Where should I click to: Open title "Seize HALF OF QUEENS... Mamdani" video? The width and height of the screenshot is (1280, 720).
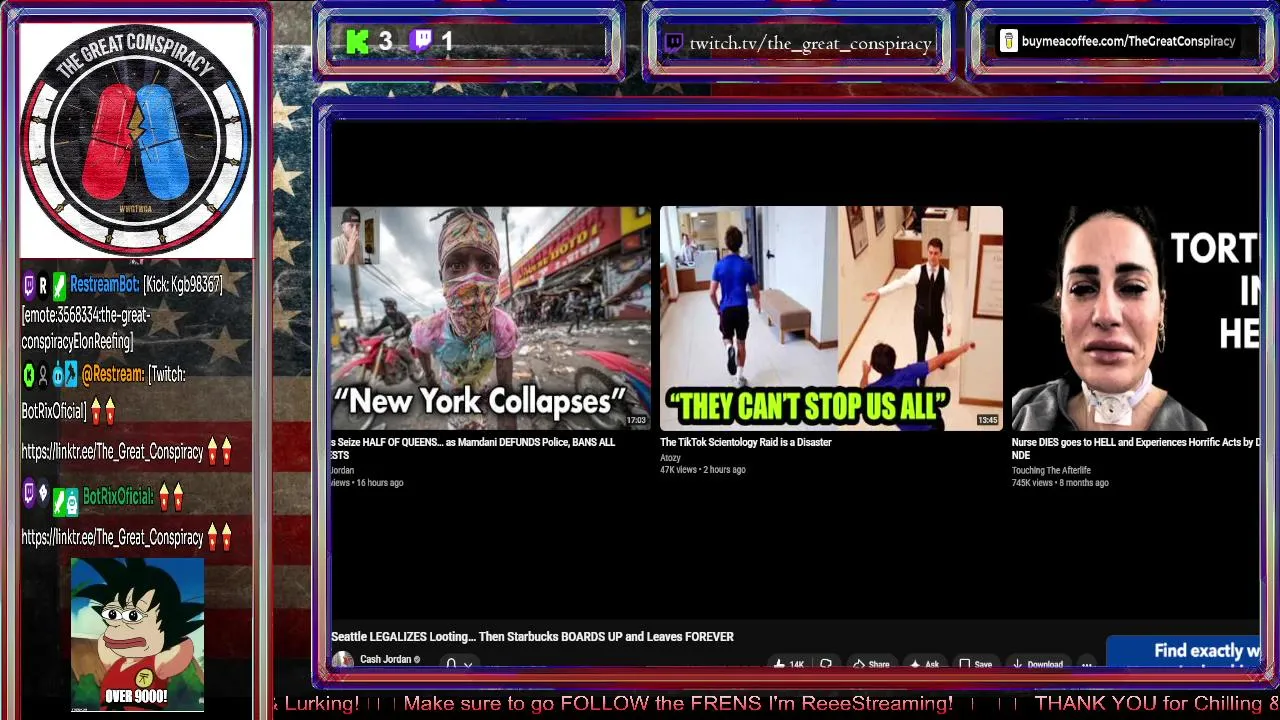[x=473, y=448]
